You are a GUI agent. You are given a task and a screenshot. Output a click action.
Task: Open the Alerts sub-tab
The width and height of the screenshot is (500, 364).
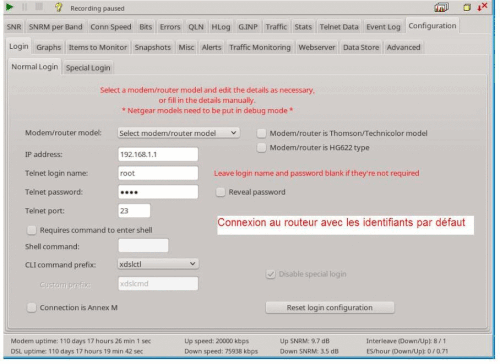211,47
